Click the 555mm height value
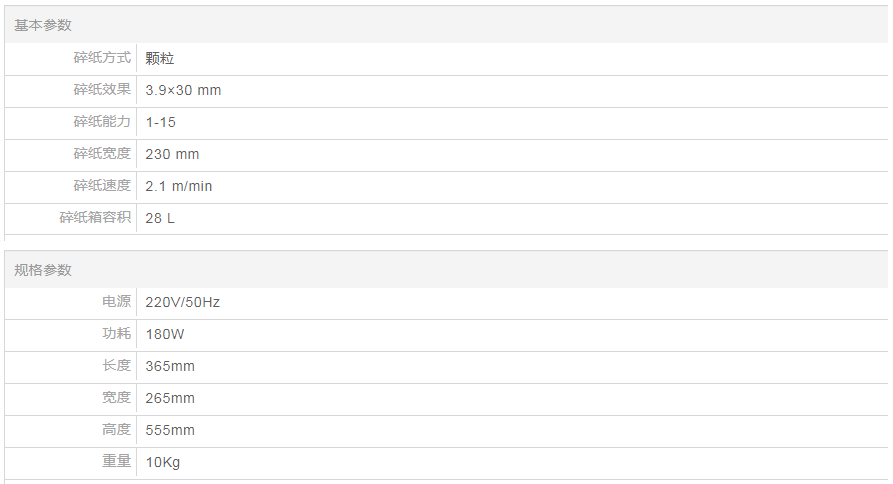Viewport: 893px width, 484px height. coord(170,430)
